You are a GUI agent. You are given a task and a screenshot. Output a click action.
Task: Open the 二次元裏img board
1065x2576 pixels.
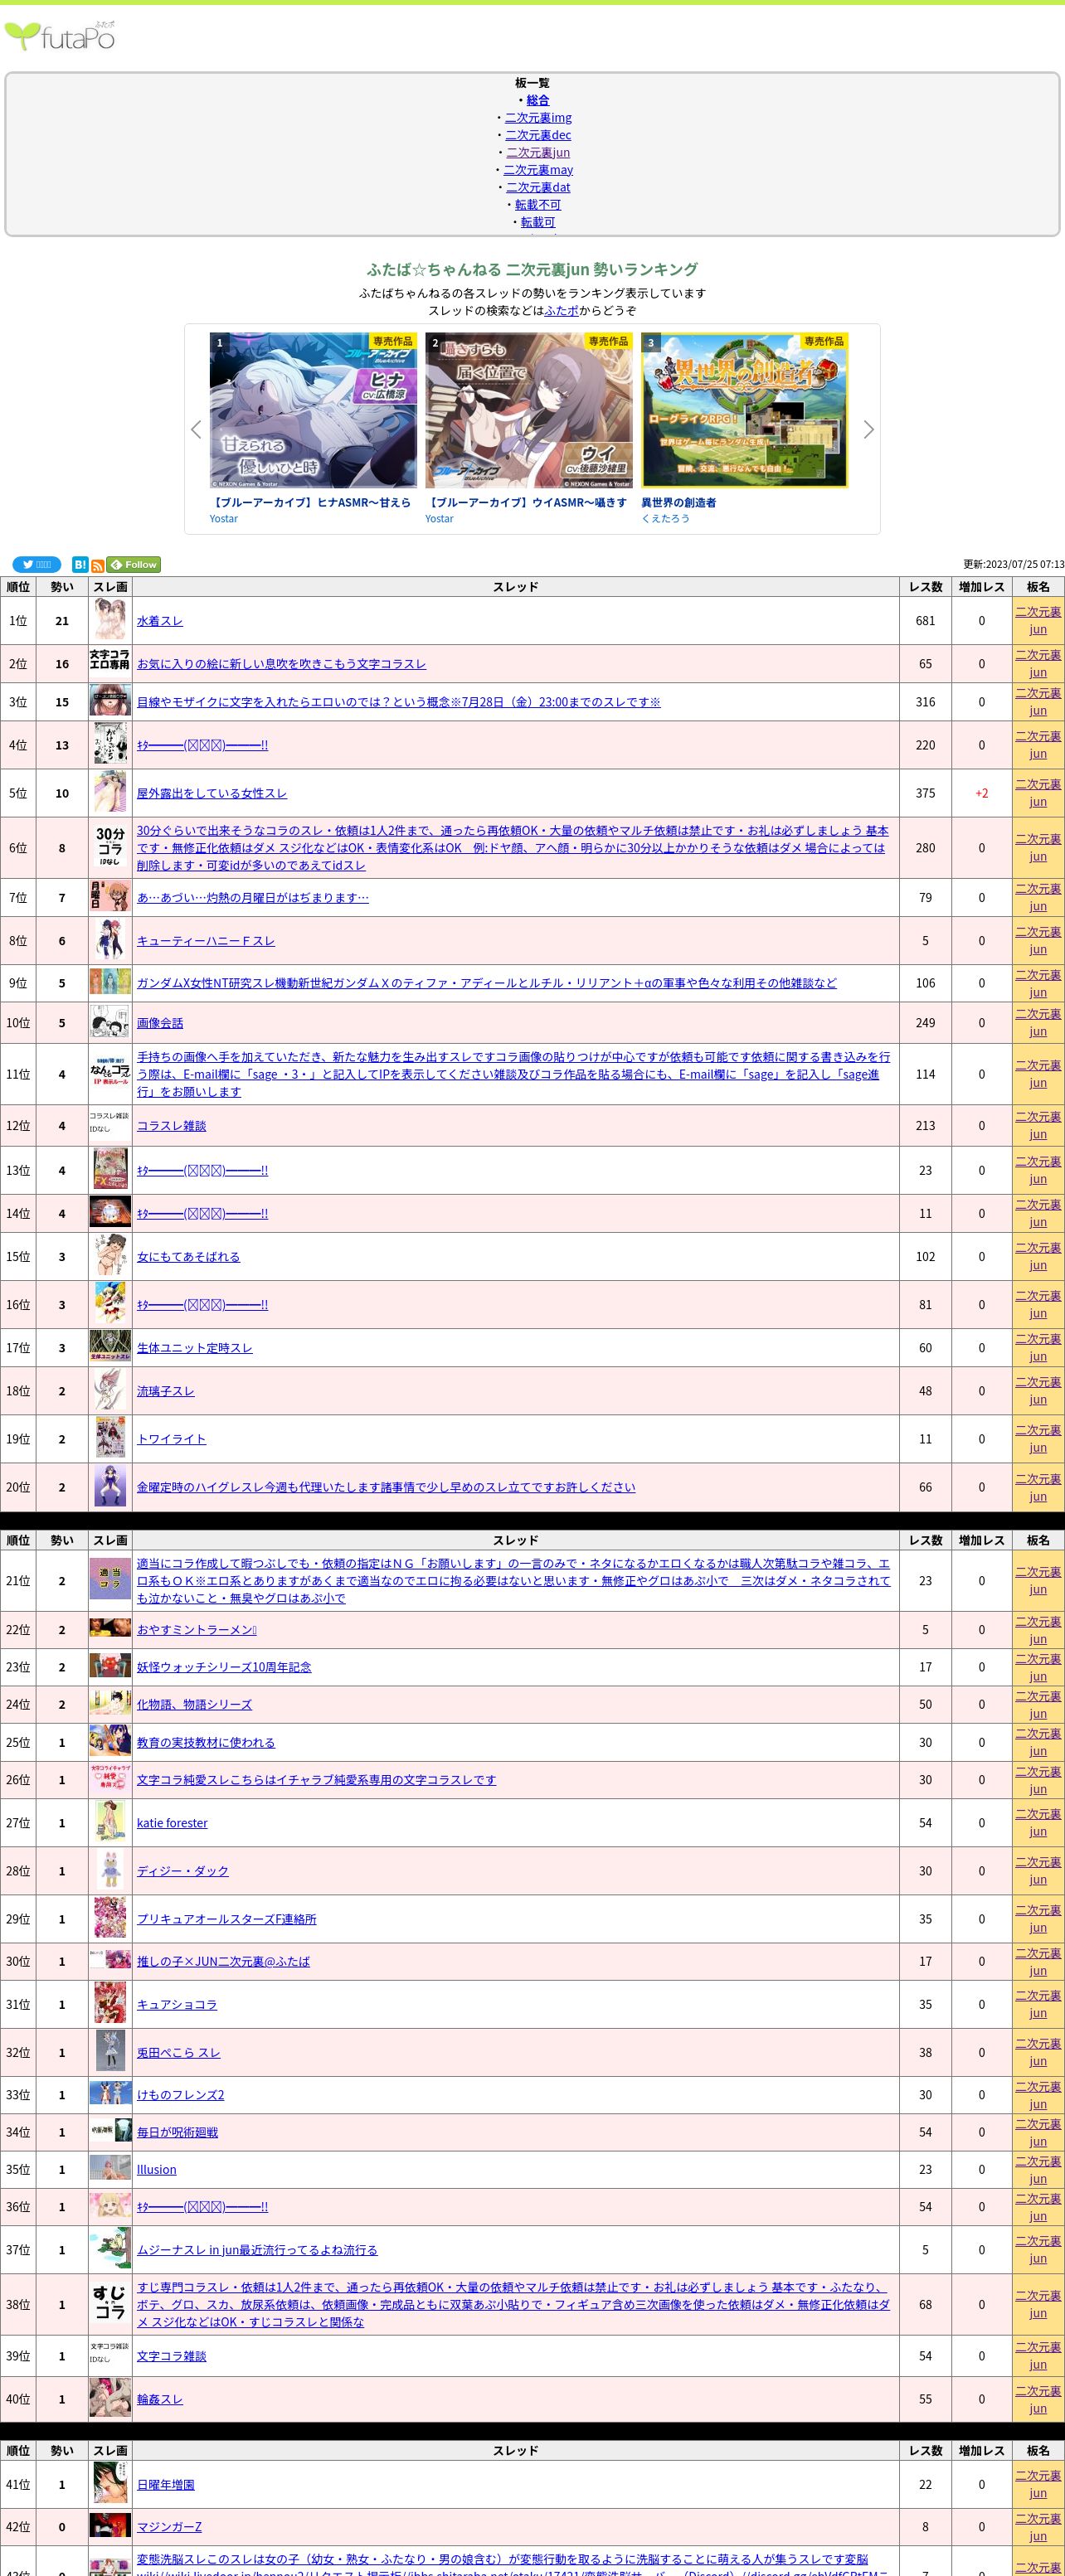coord(538,118)
